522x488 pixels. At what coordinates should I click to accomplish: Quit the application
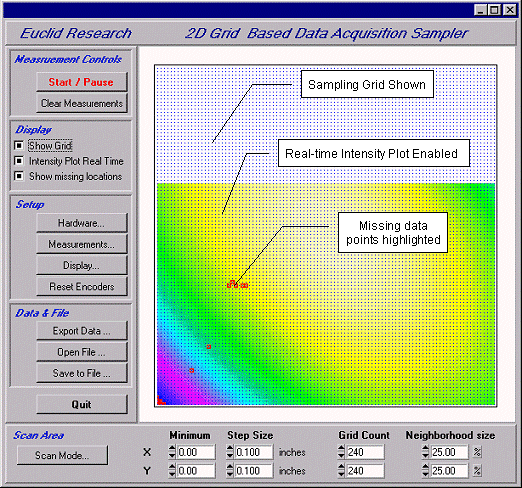point(82,404)
